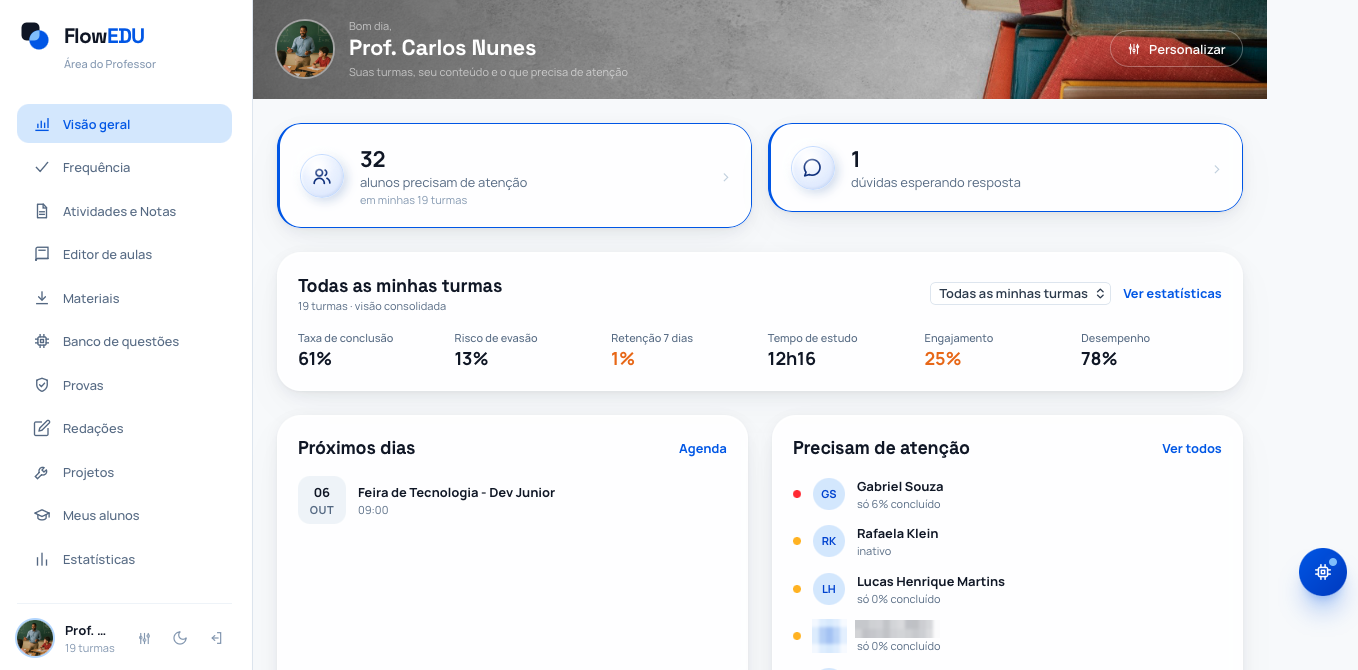Screen dimensions: 1358x670
Task: Open the Agenda link
Action: point(703,448)
